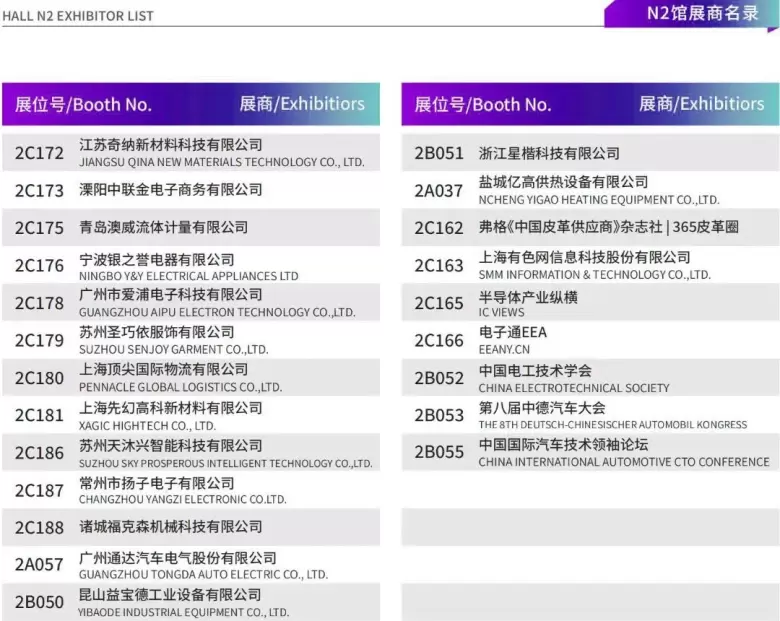Select 江苏奇纳新材料科技有限公司 exhibitor name
This screenshot has width=780, height=621.
click(x=171, y=145)
